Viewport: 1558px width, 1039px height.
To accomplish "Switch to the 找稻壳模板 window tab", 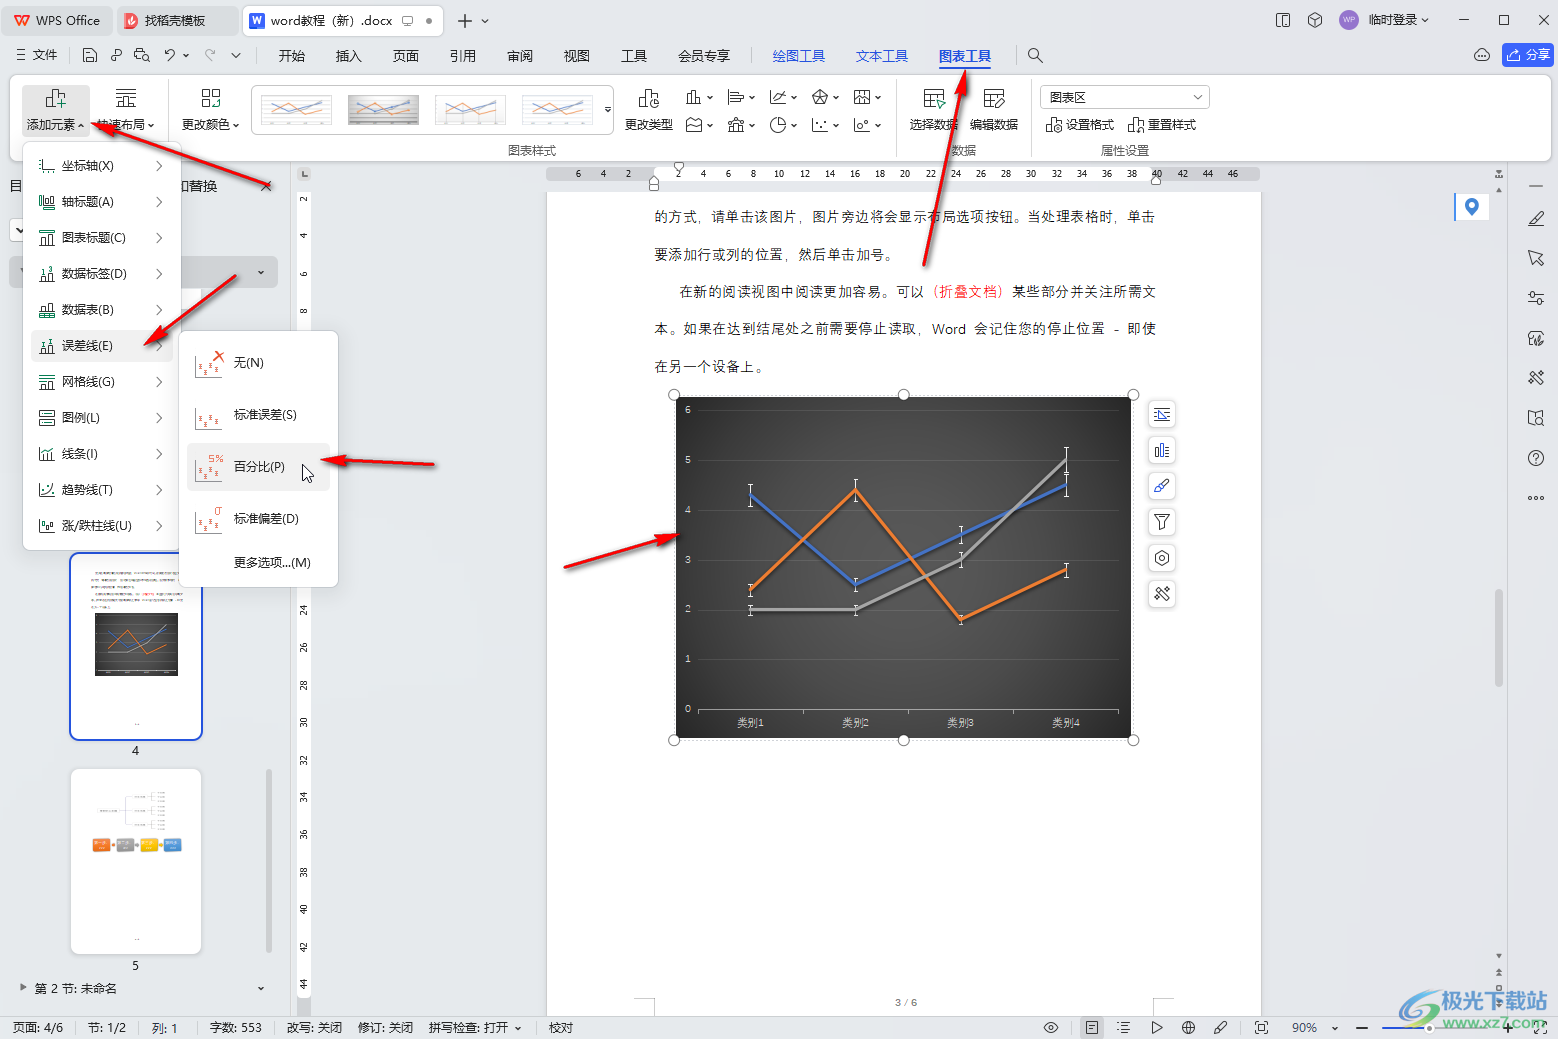I will 176,20.
